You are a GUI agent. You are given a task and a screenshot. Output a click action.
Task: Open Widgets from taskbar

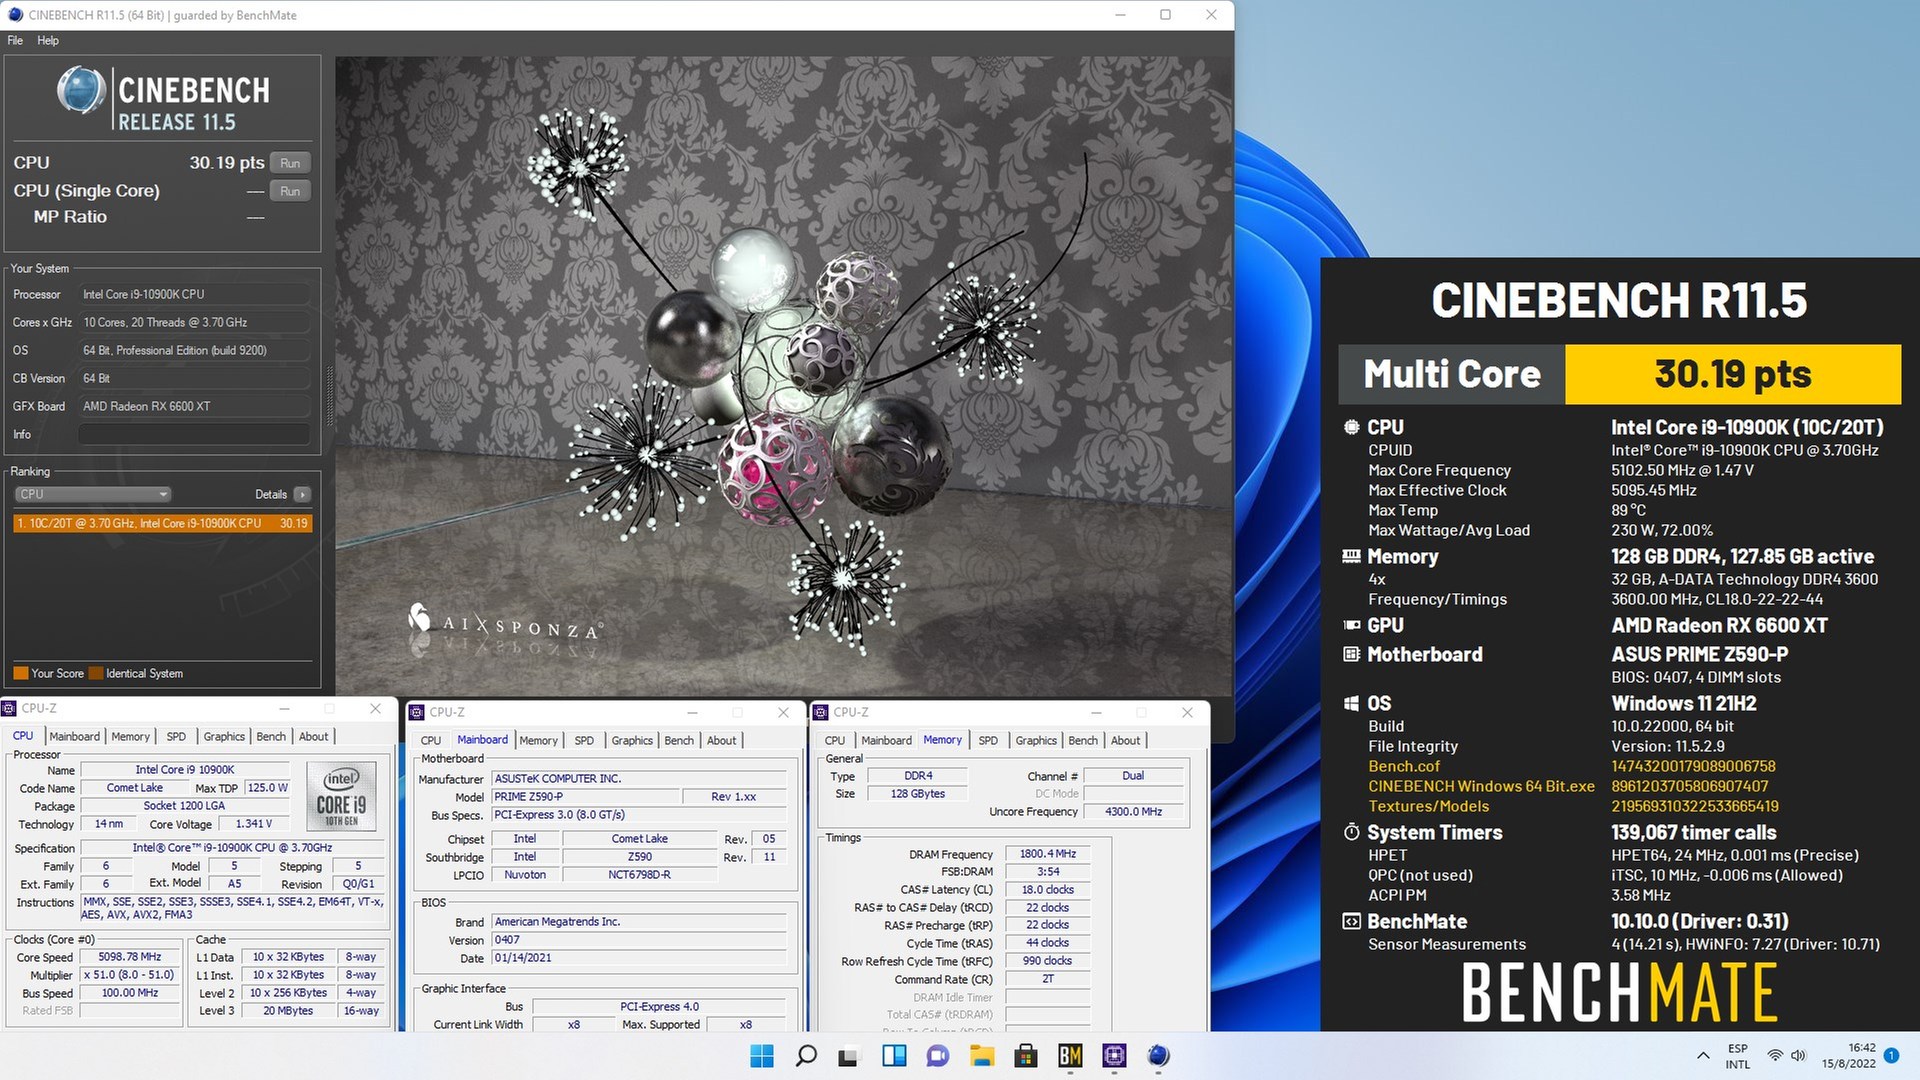click(x=894, y=1056)
